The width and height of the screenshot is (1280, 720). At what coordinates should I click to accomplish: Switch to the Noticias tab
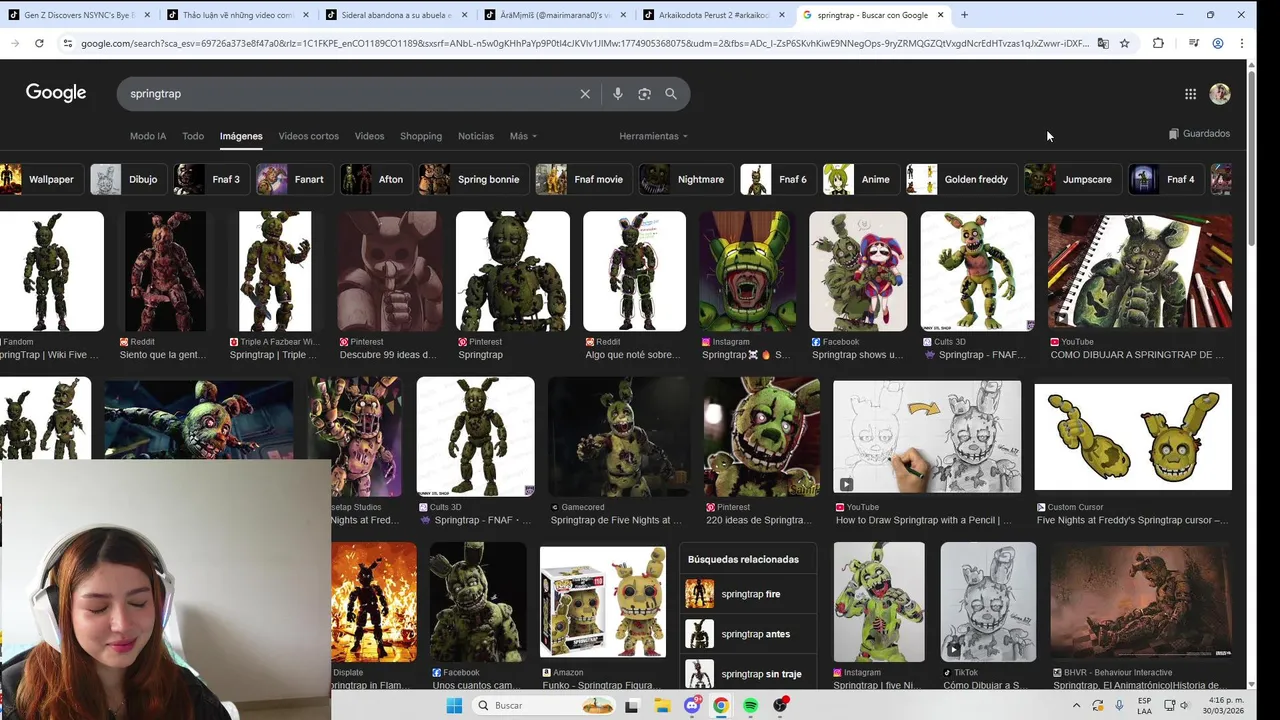pos(476,136)
